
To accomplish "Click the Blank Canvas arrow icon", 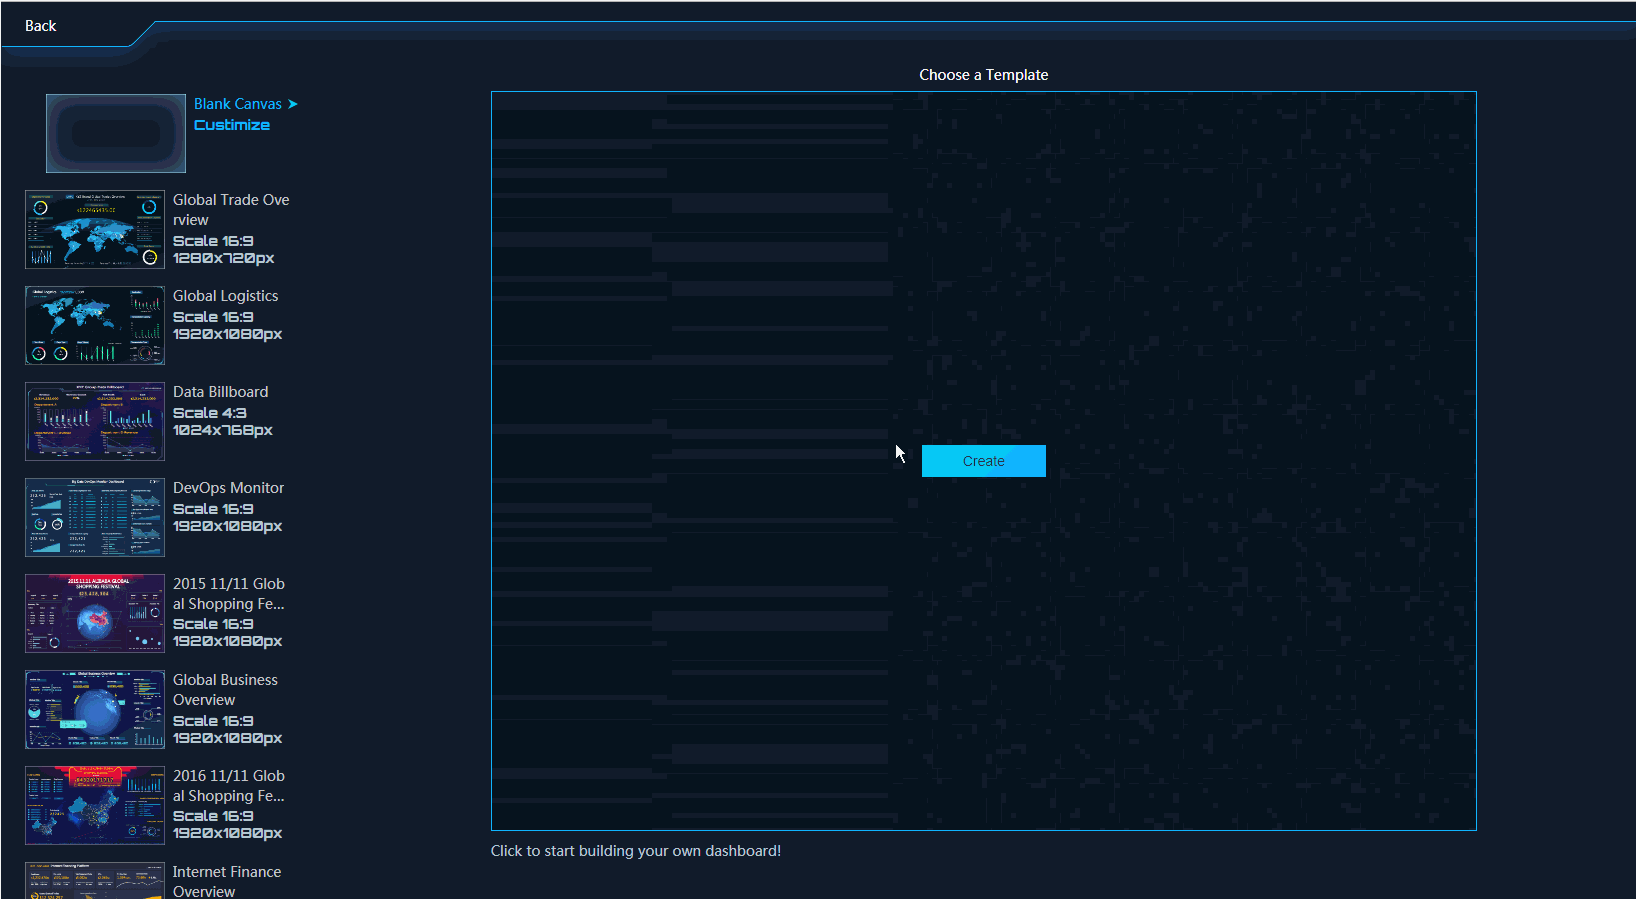I will tap(293, 104).
